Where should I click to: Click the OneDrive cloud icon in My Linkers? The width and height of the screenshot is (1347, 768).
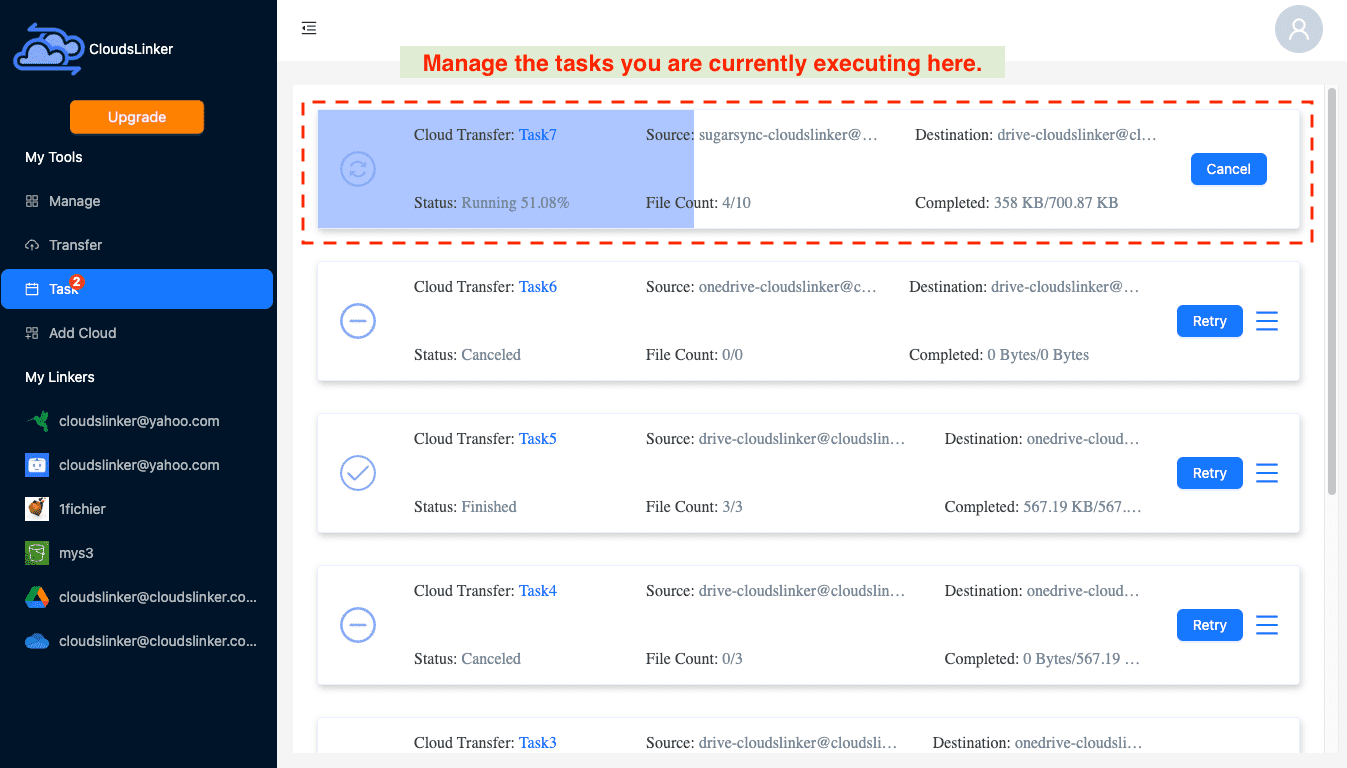[37, 641]
